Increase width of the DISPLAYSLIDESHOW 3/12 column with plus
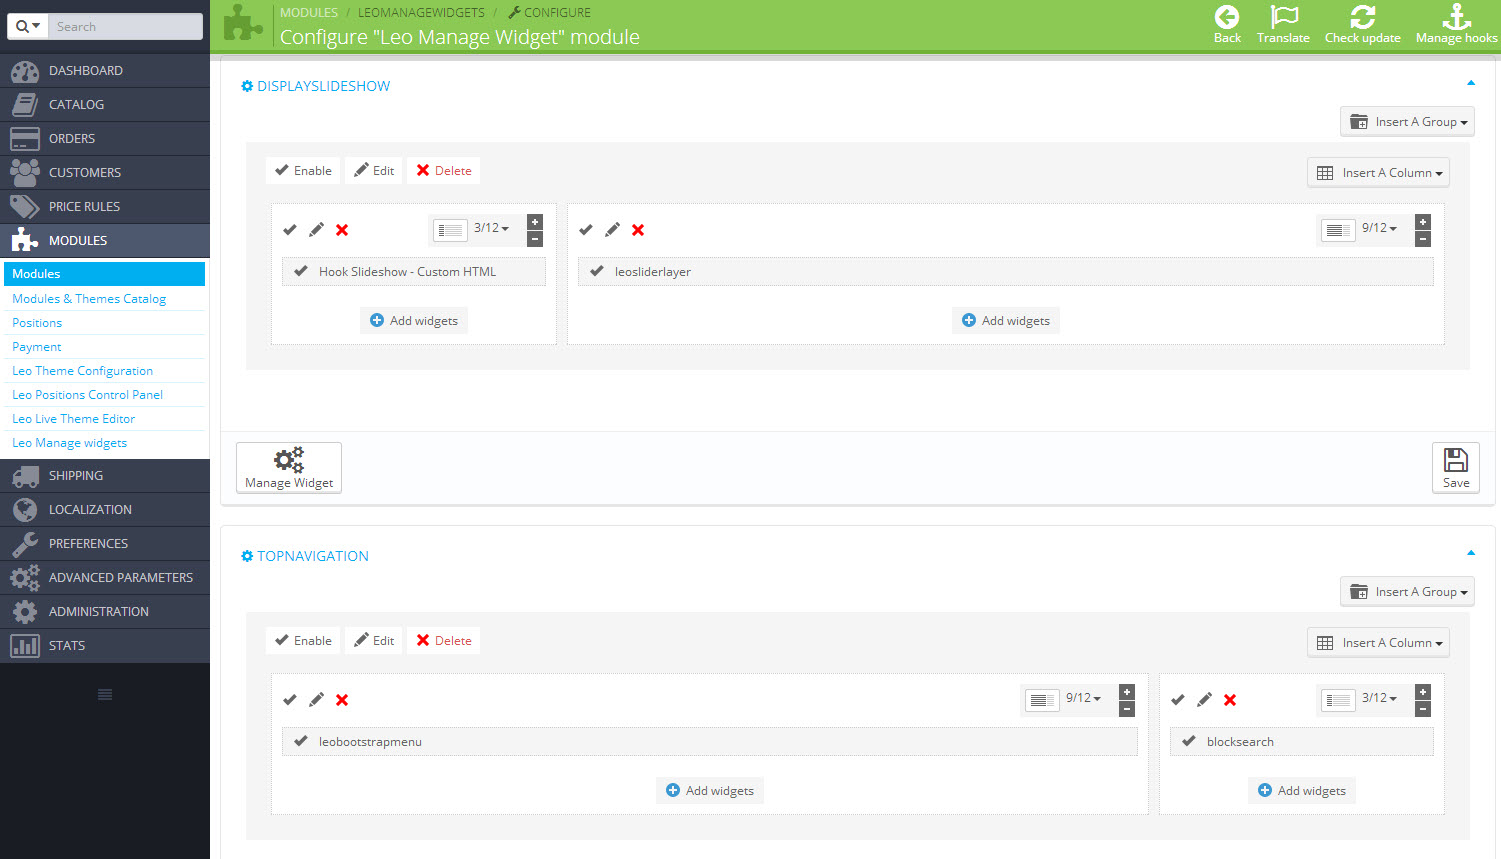Screen dimensions: 1501x859 pos(535,222)
